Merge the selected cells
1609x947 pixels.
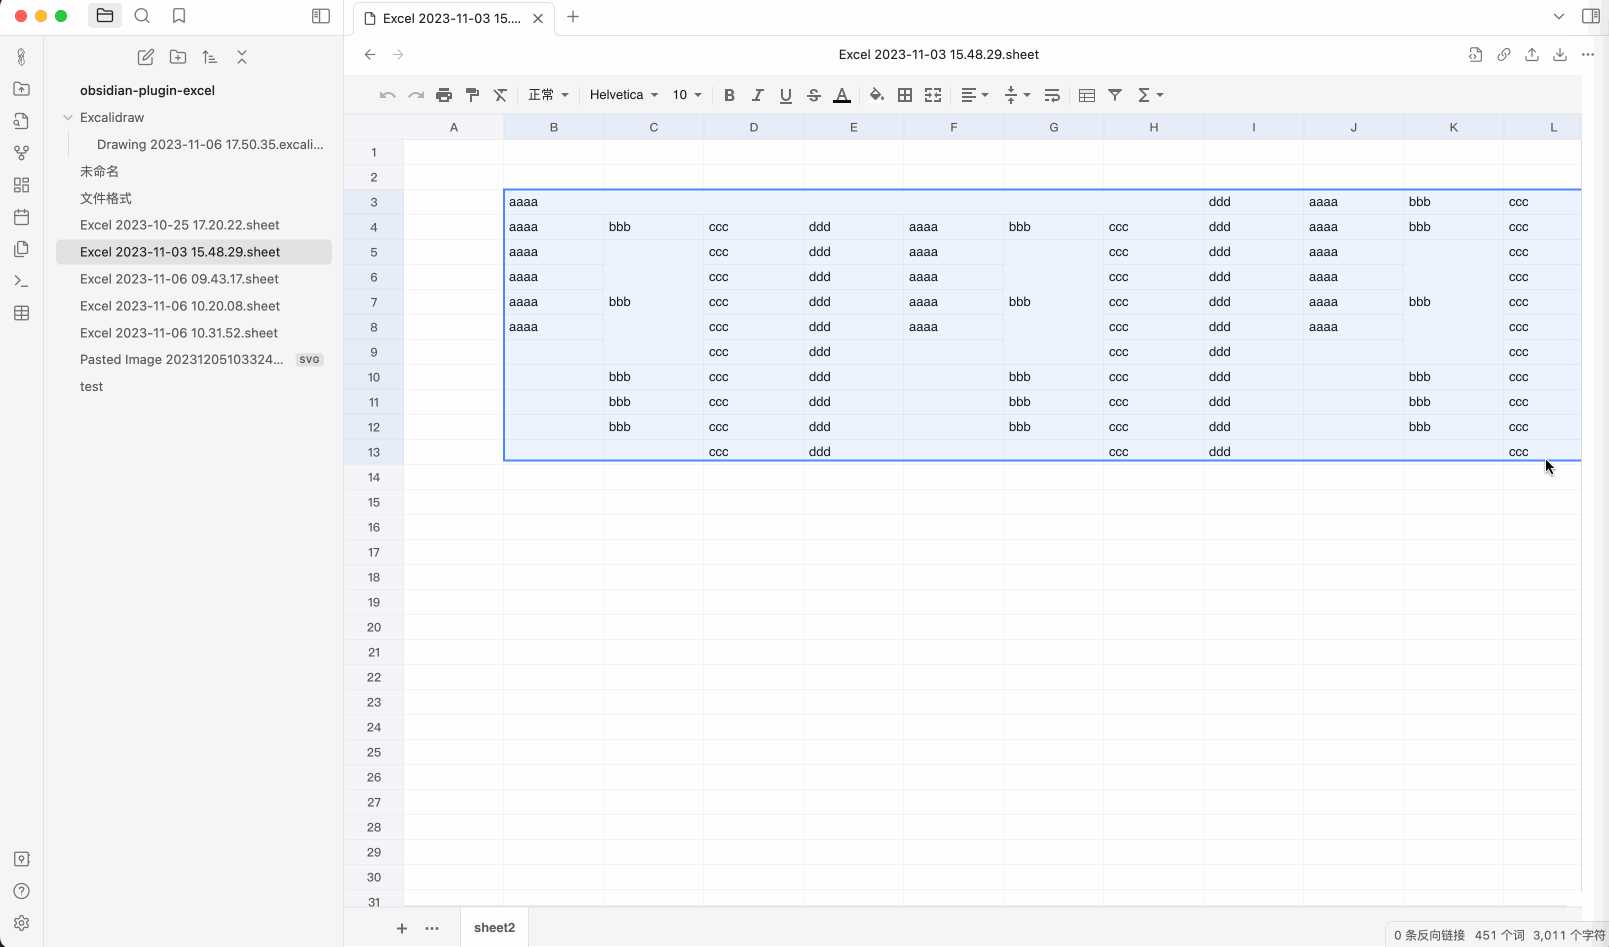click(933, 95)
